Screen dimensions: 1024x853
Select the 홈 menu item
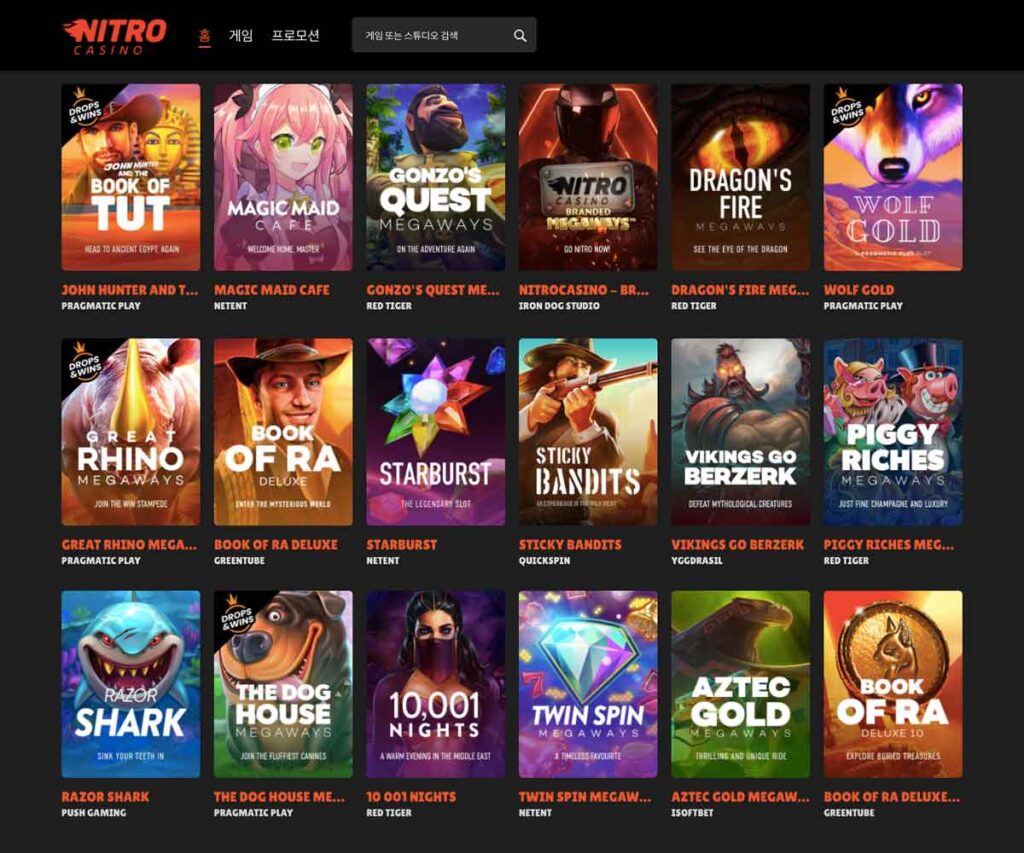coord(204,36)
